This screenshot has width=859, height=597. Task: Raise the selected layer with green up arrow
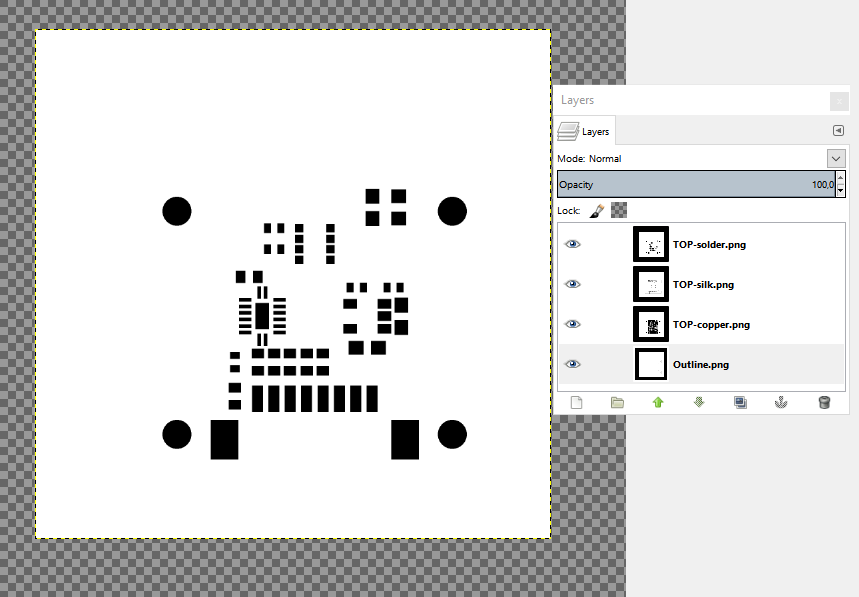click(658, 403)
